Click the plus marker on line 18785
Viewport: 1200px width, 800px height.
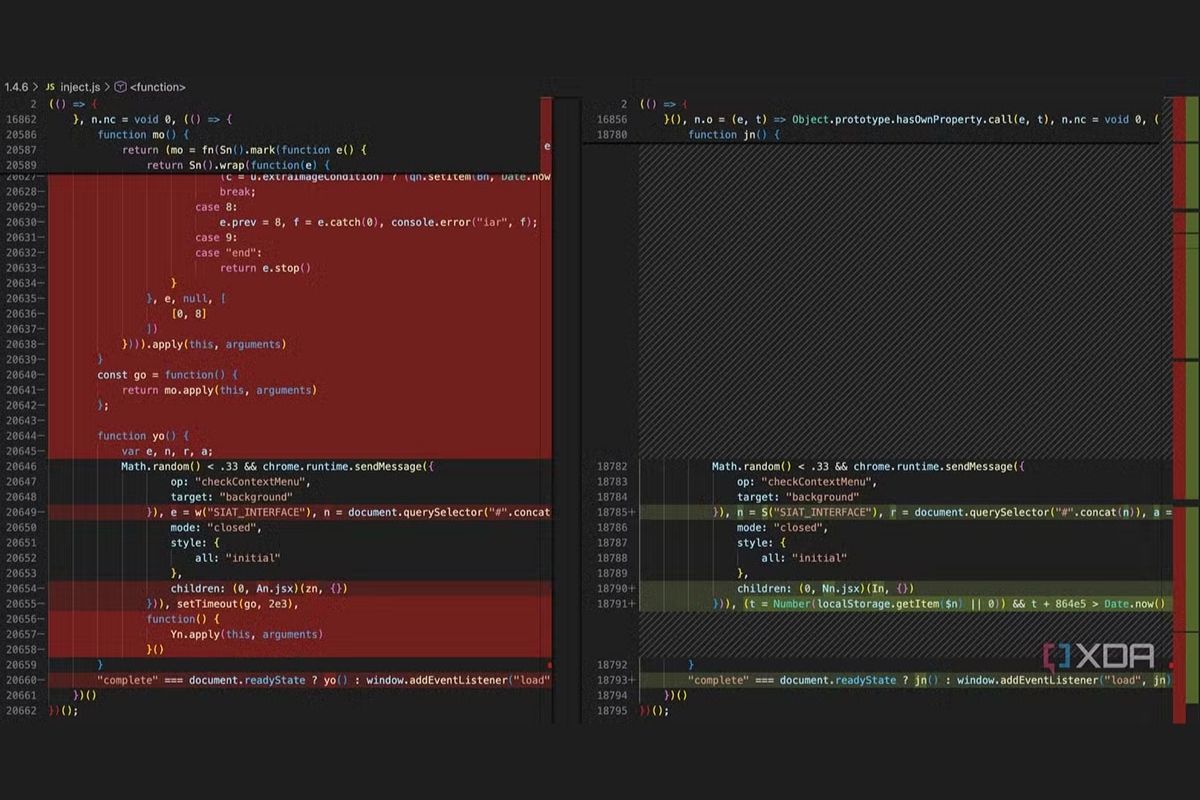pos(631,512)
